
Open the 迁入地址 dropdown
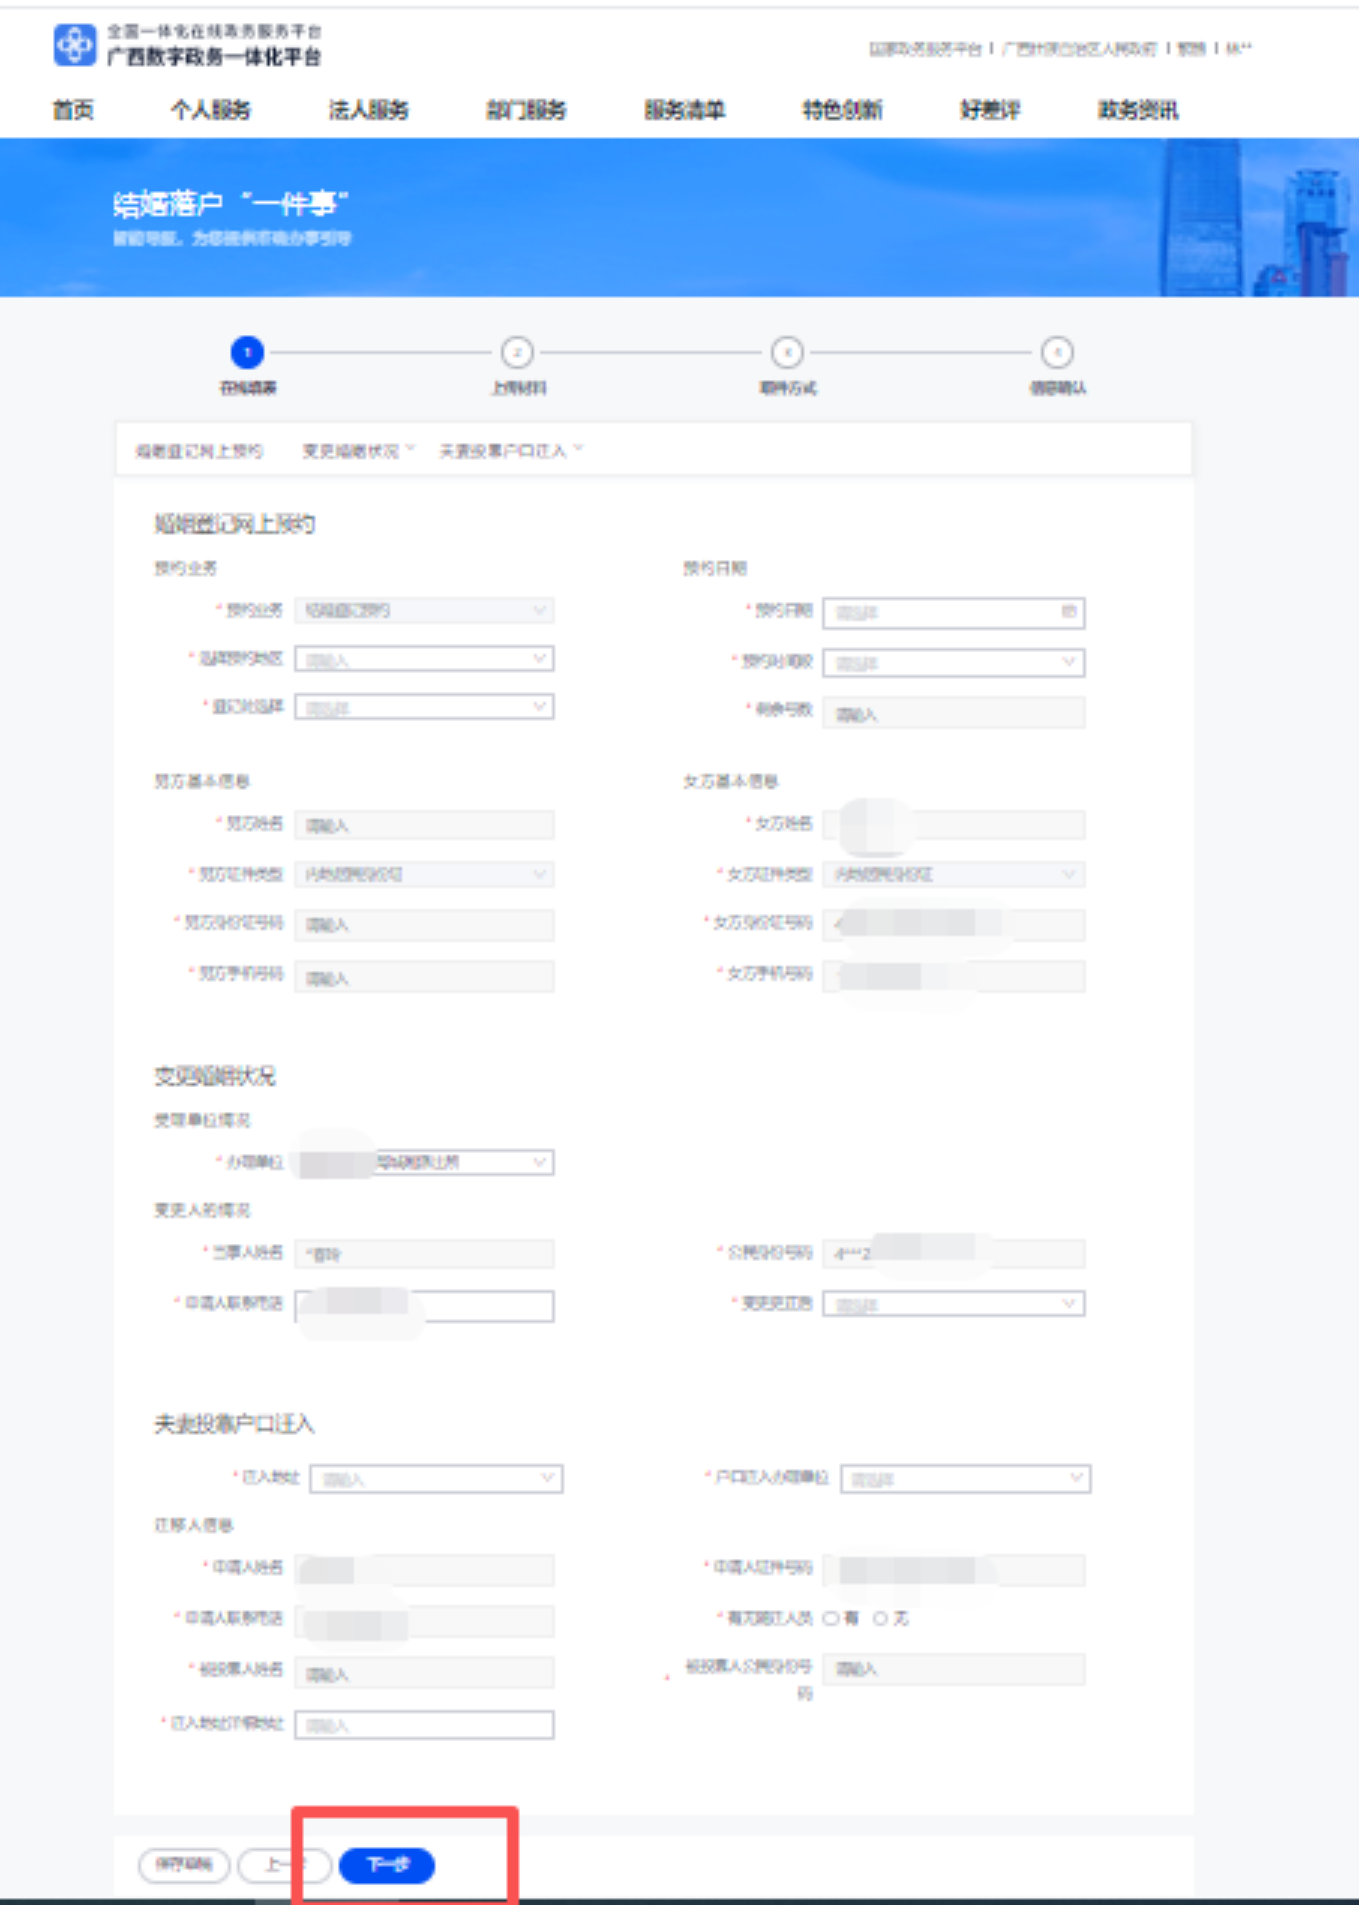pos(436,1478)
